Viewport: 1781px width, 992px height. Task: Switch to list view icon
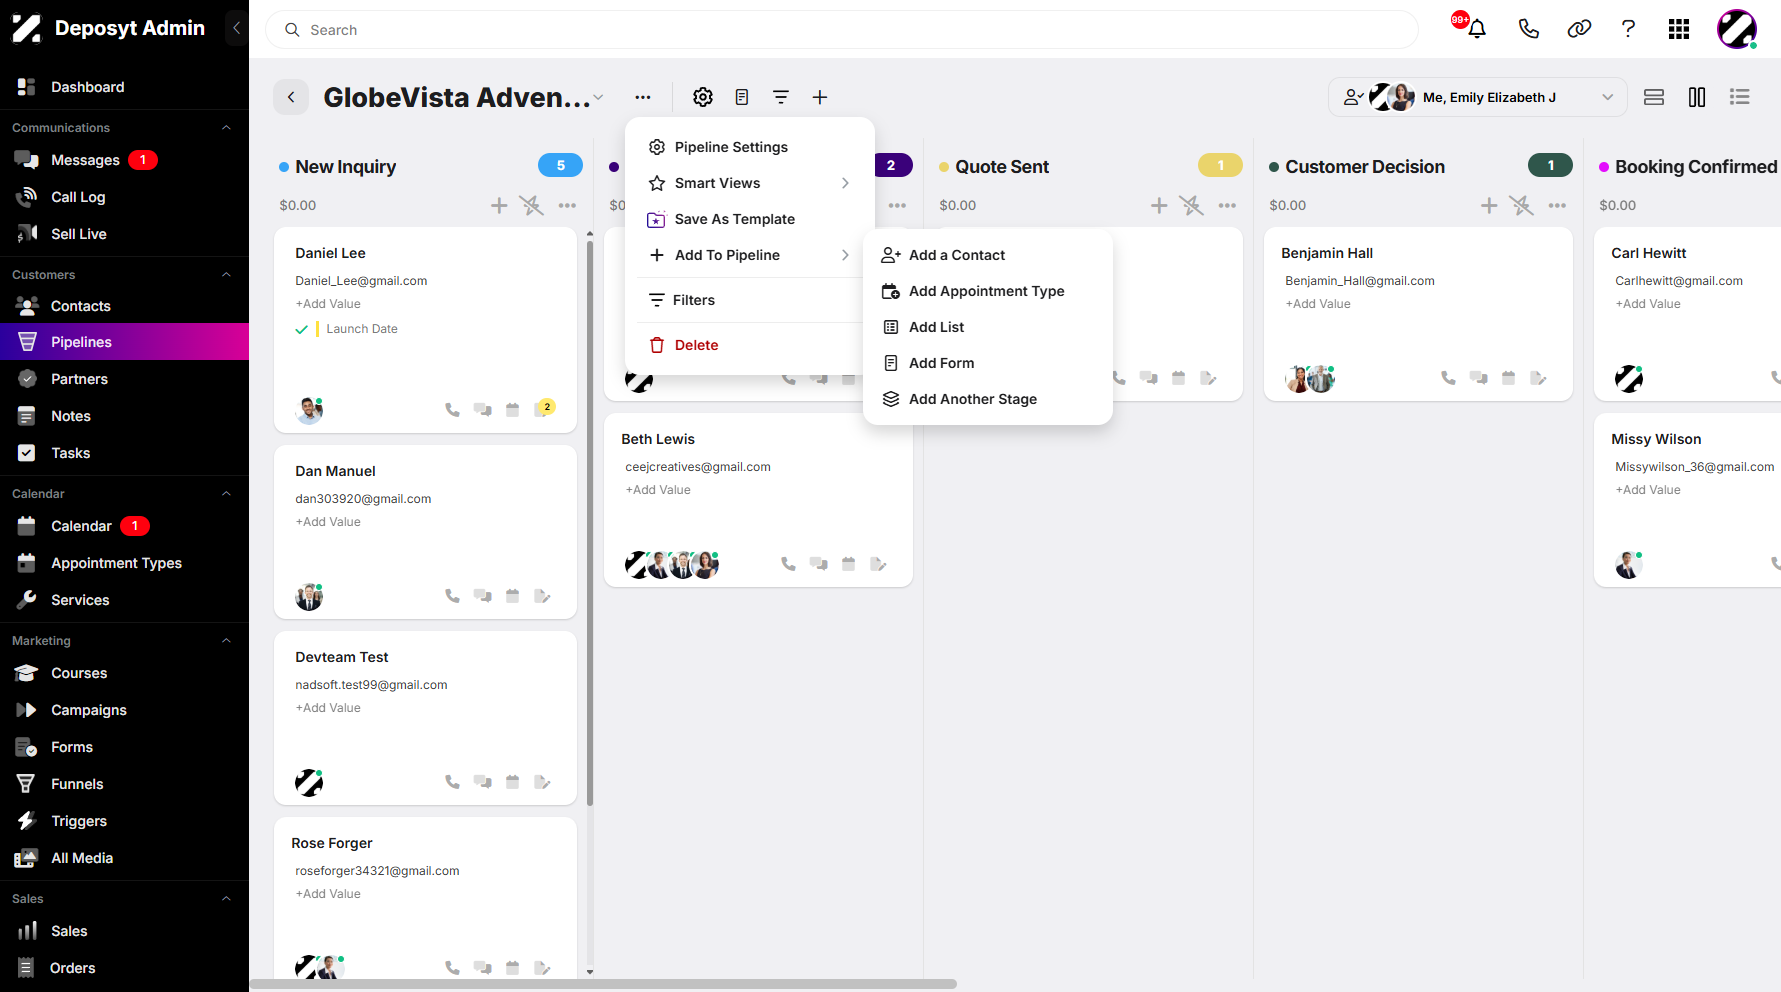1740,97
